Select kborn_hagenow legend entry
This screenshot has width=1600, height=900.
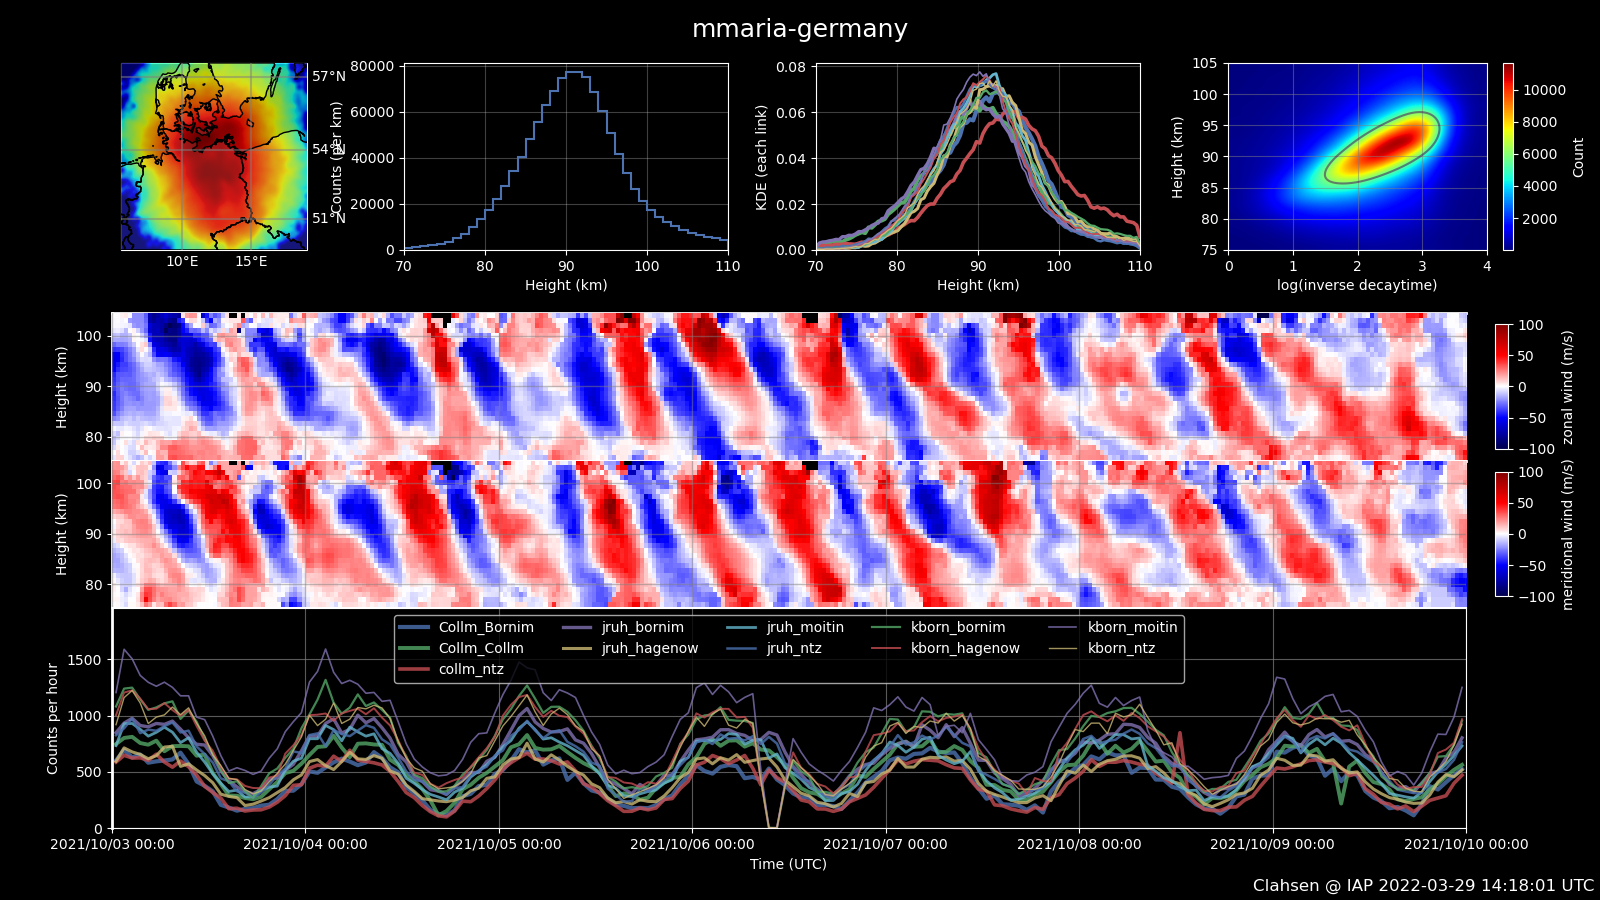coord(945,648)
